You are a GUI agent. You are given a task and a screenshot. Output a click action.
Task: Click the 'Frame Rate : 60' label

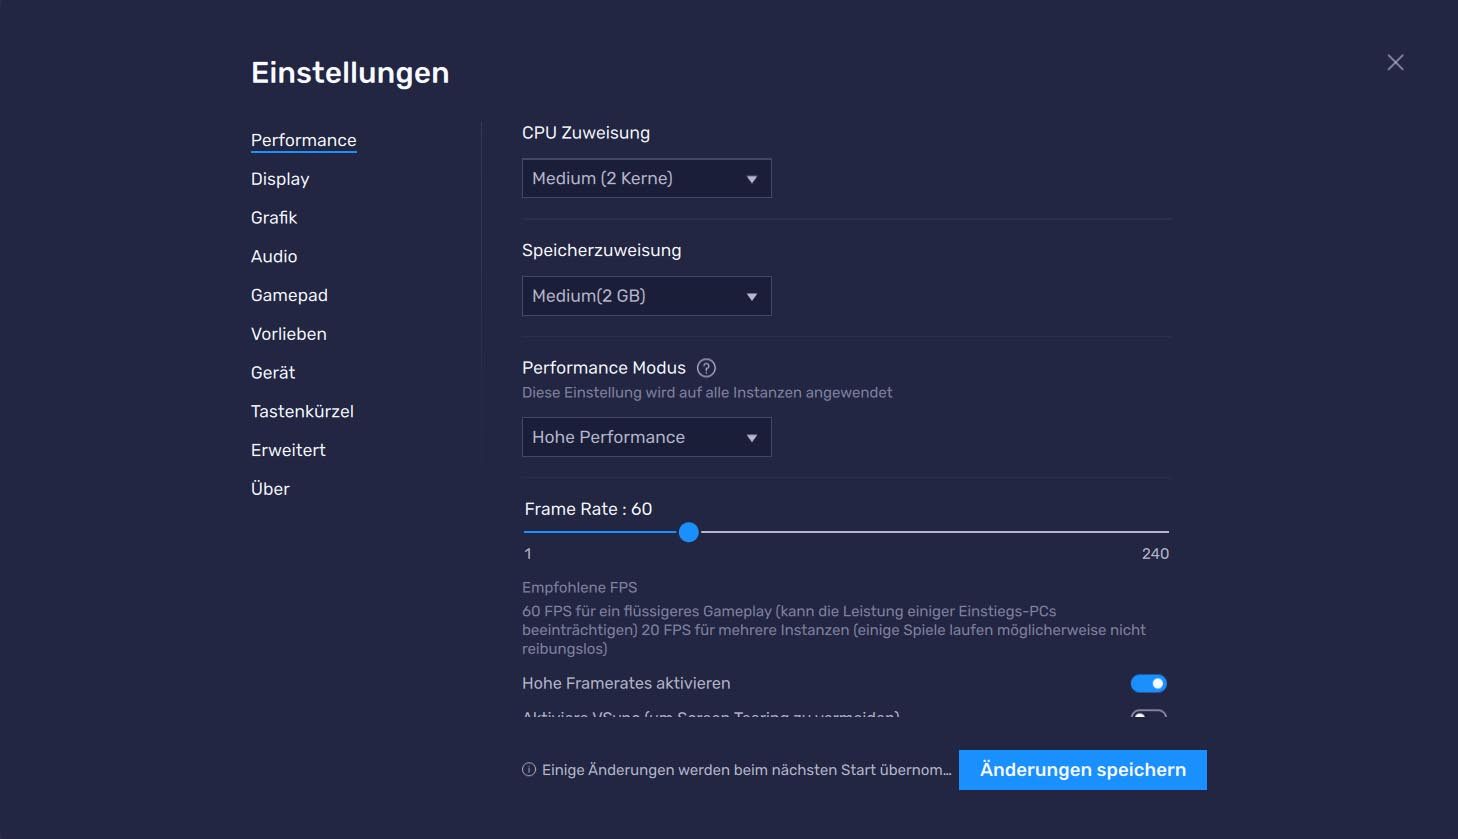[588, 509]
